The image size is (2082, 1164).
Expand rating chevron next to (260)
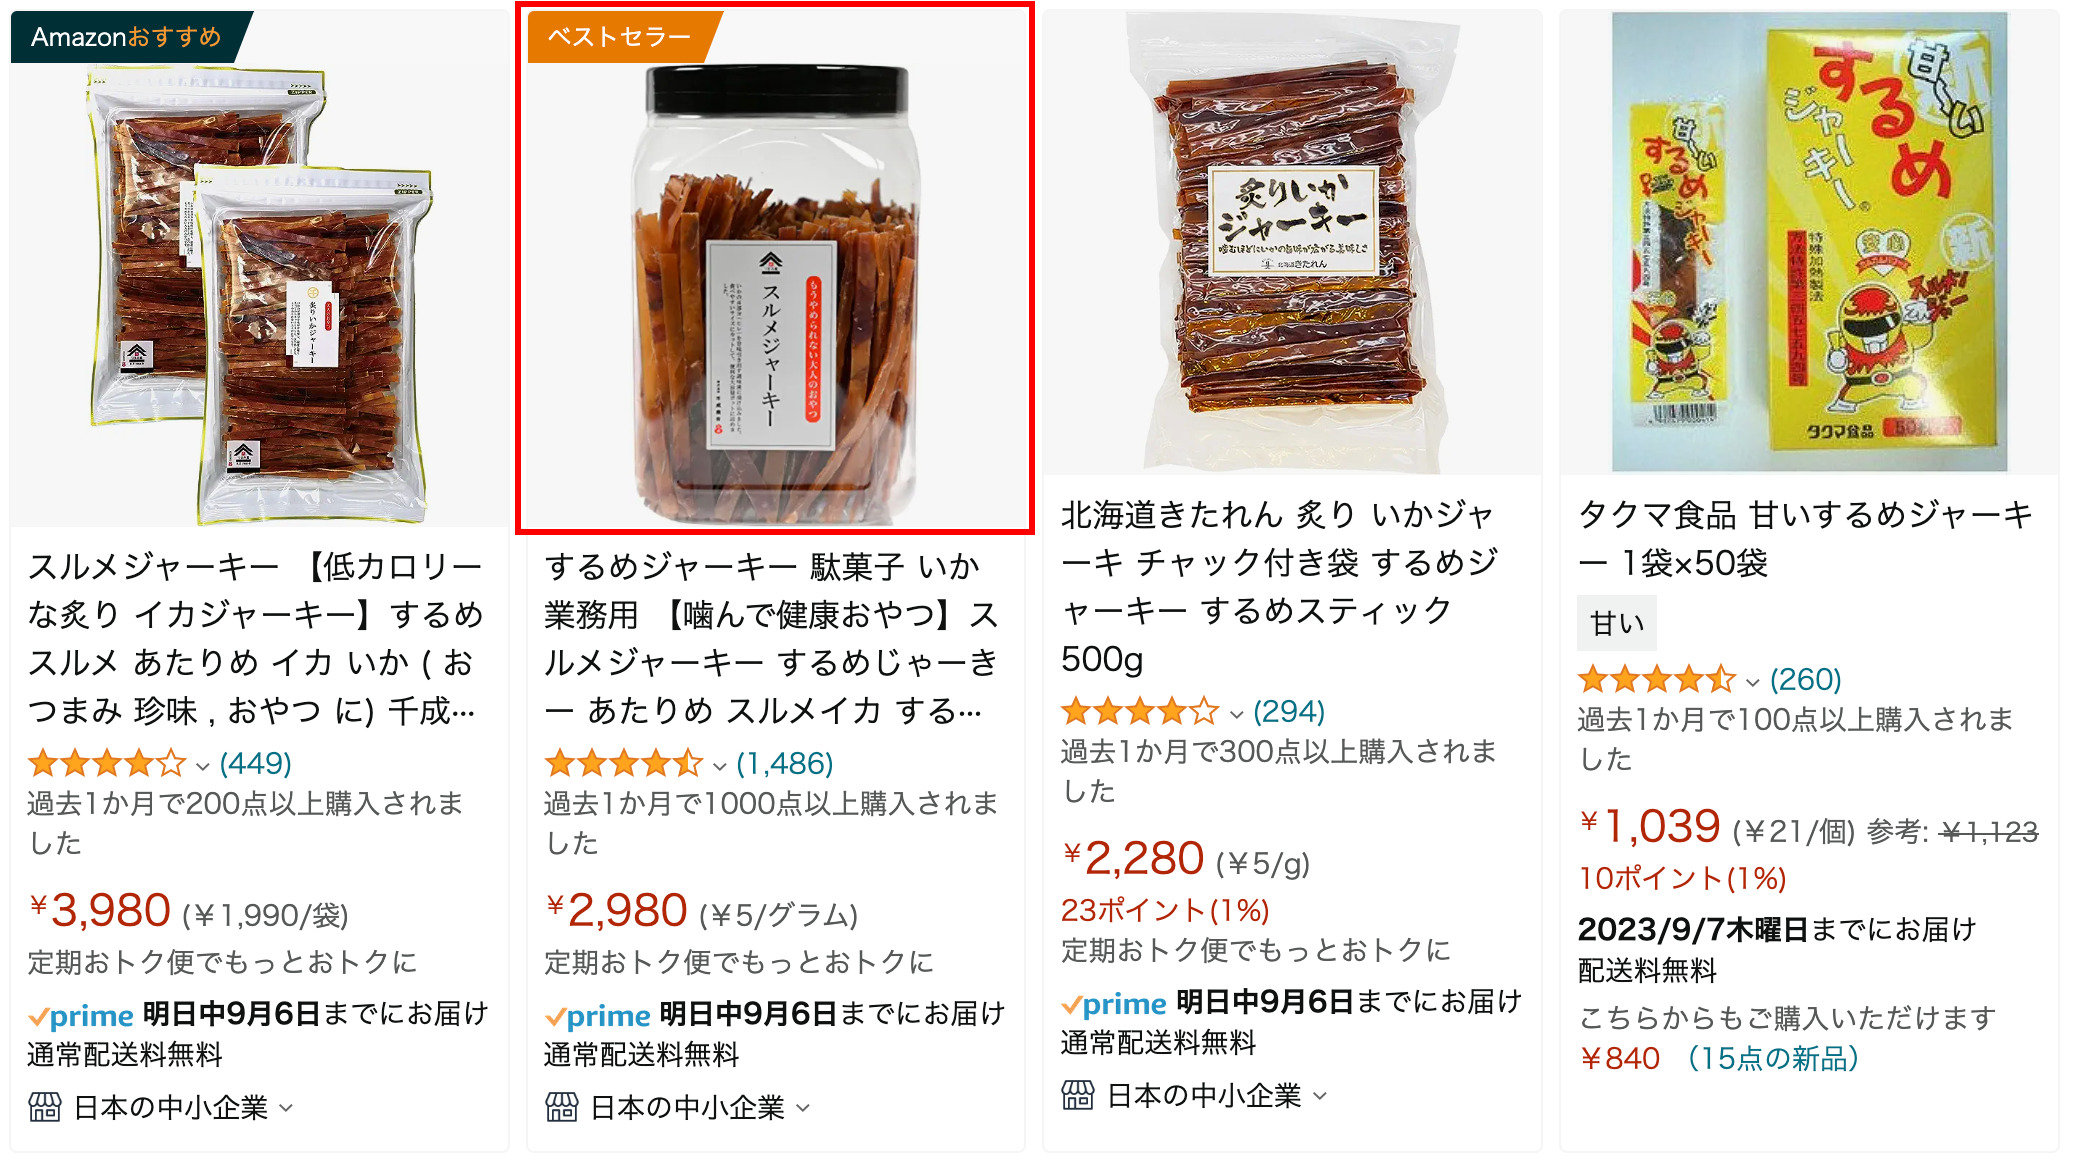(1752, 682)
